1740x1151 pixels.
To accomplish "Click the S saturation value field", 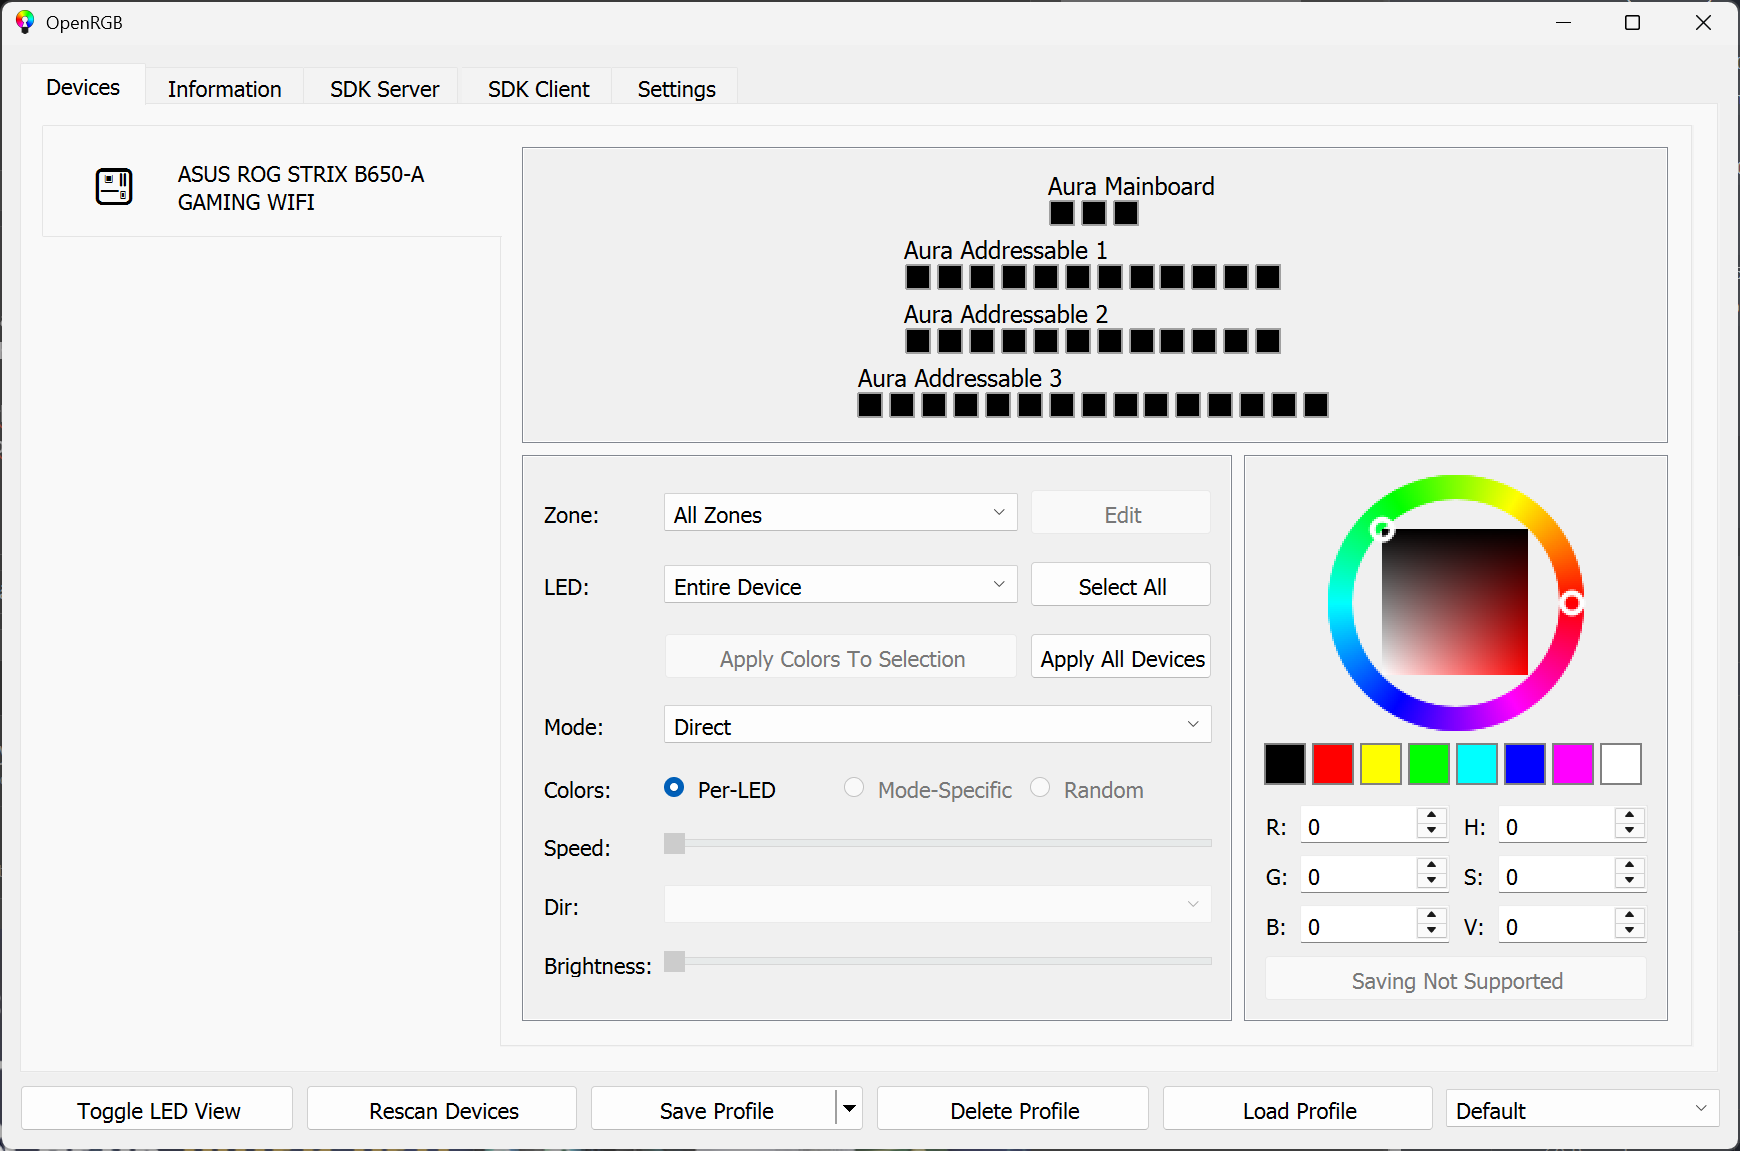I will click(x=1557, y=875).
